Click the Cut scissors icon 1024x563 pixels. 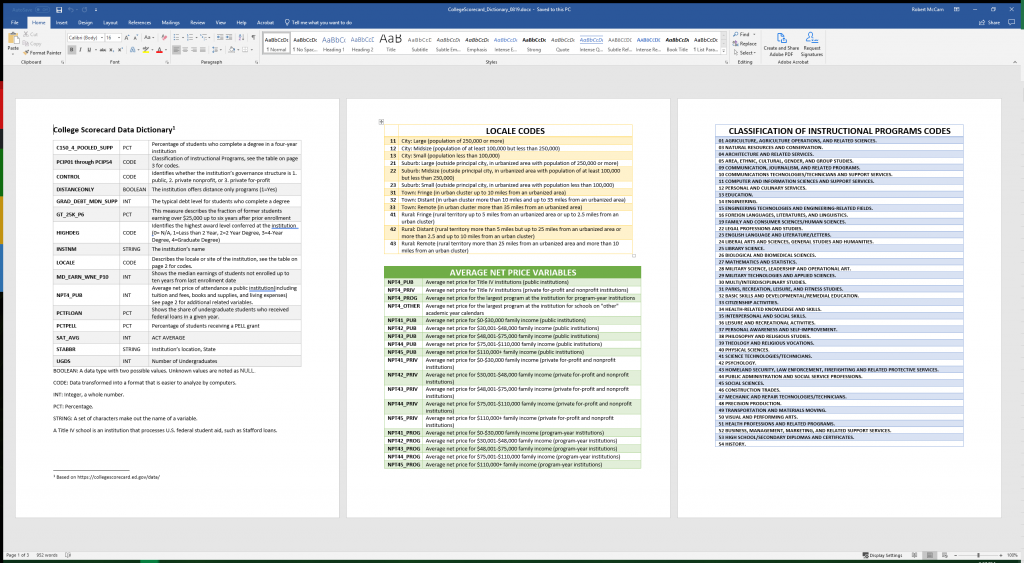point(26,34)
